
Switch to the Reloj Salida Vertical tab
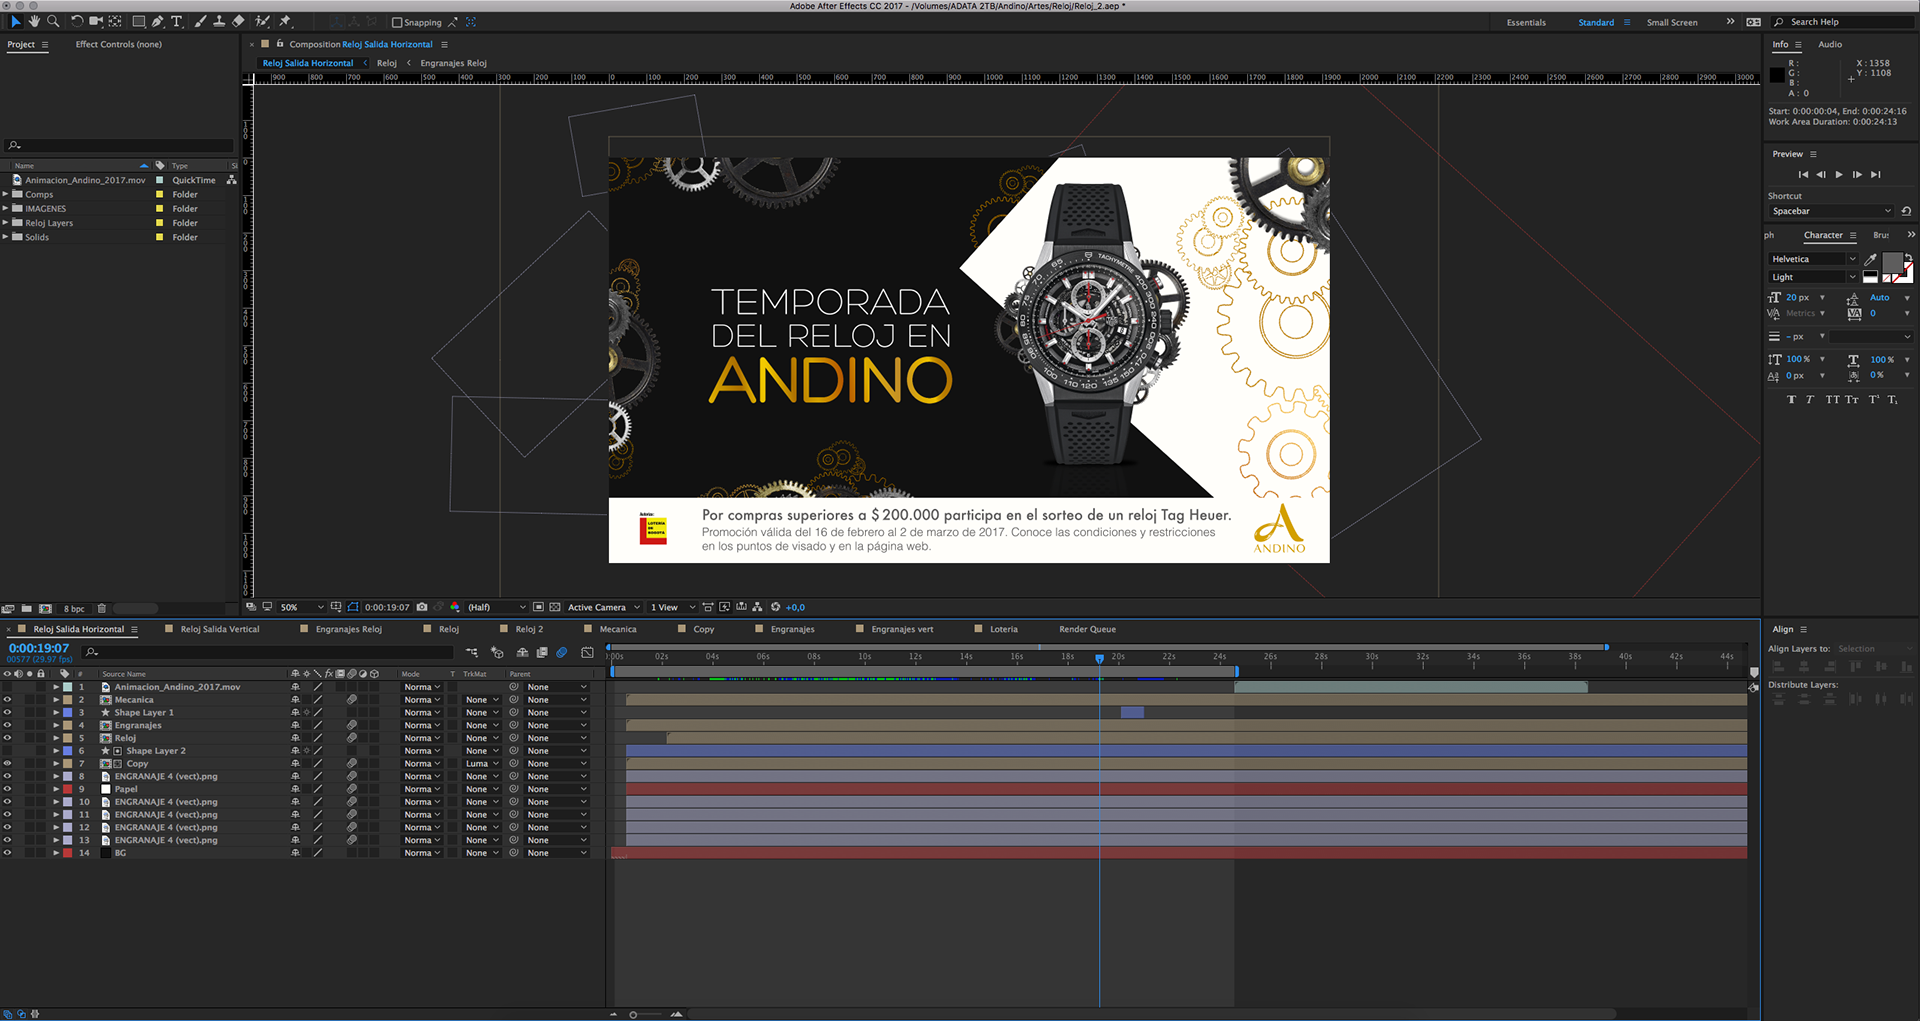coord(219,629)
